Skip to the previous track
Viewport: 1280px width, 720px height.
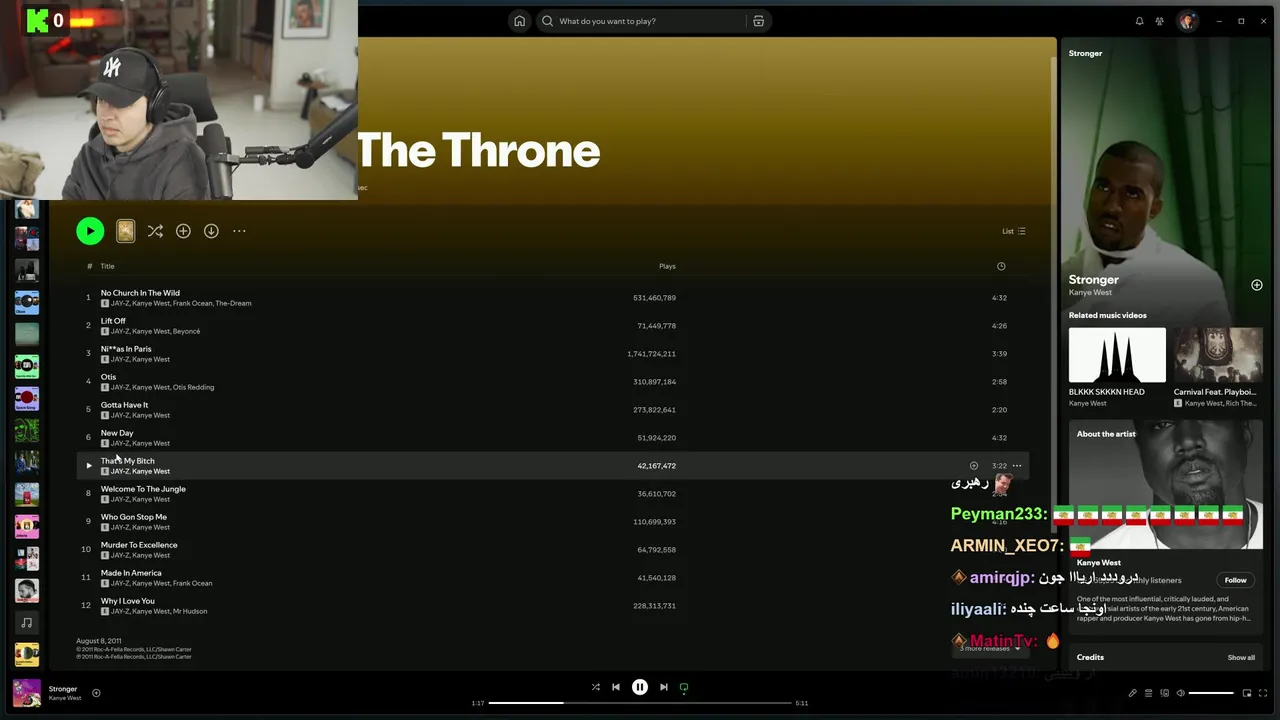pos(616,687)
